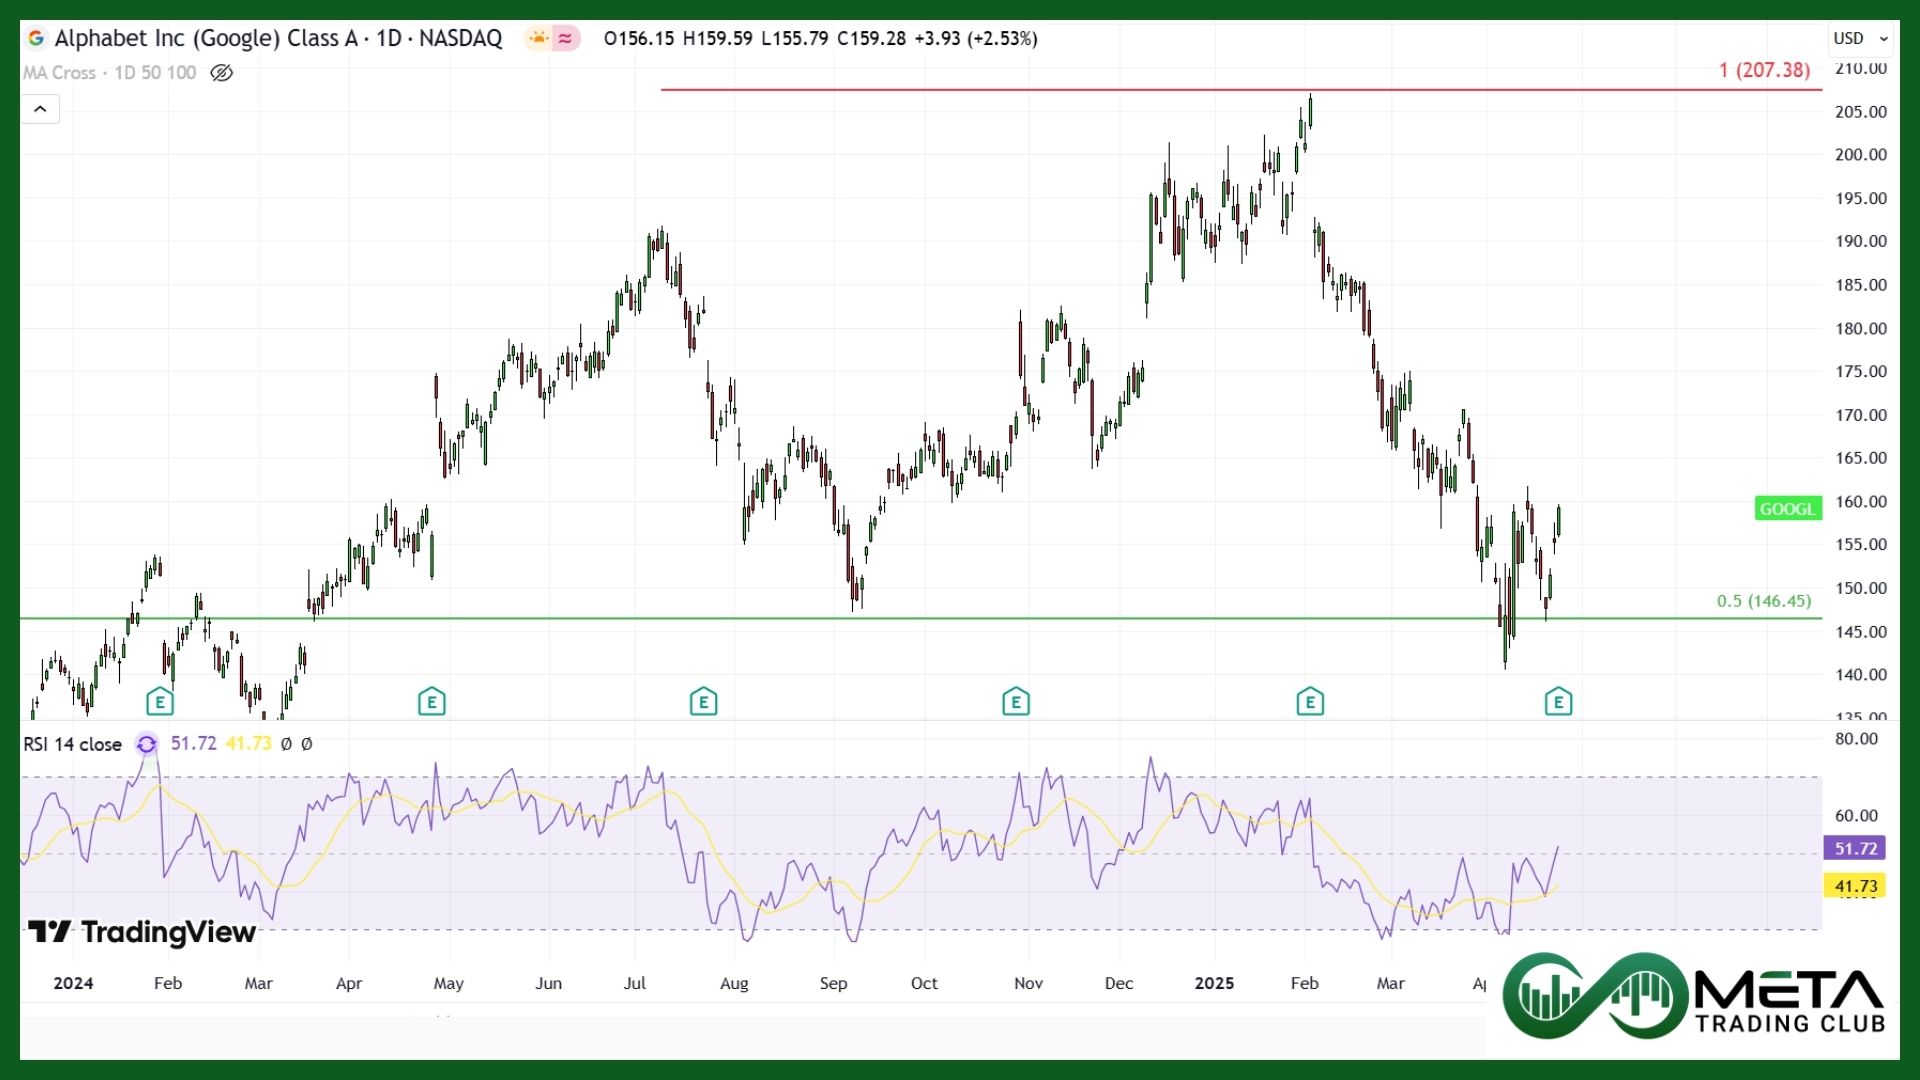1920x1080 pixels.
Task: Click the TradingView logo
Action: coord(142,932)
